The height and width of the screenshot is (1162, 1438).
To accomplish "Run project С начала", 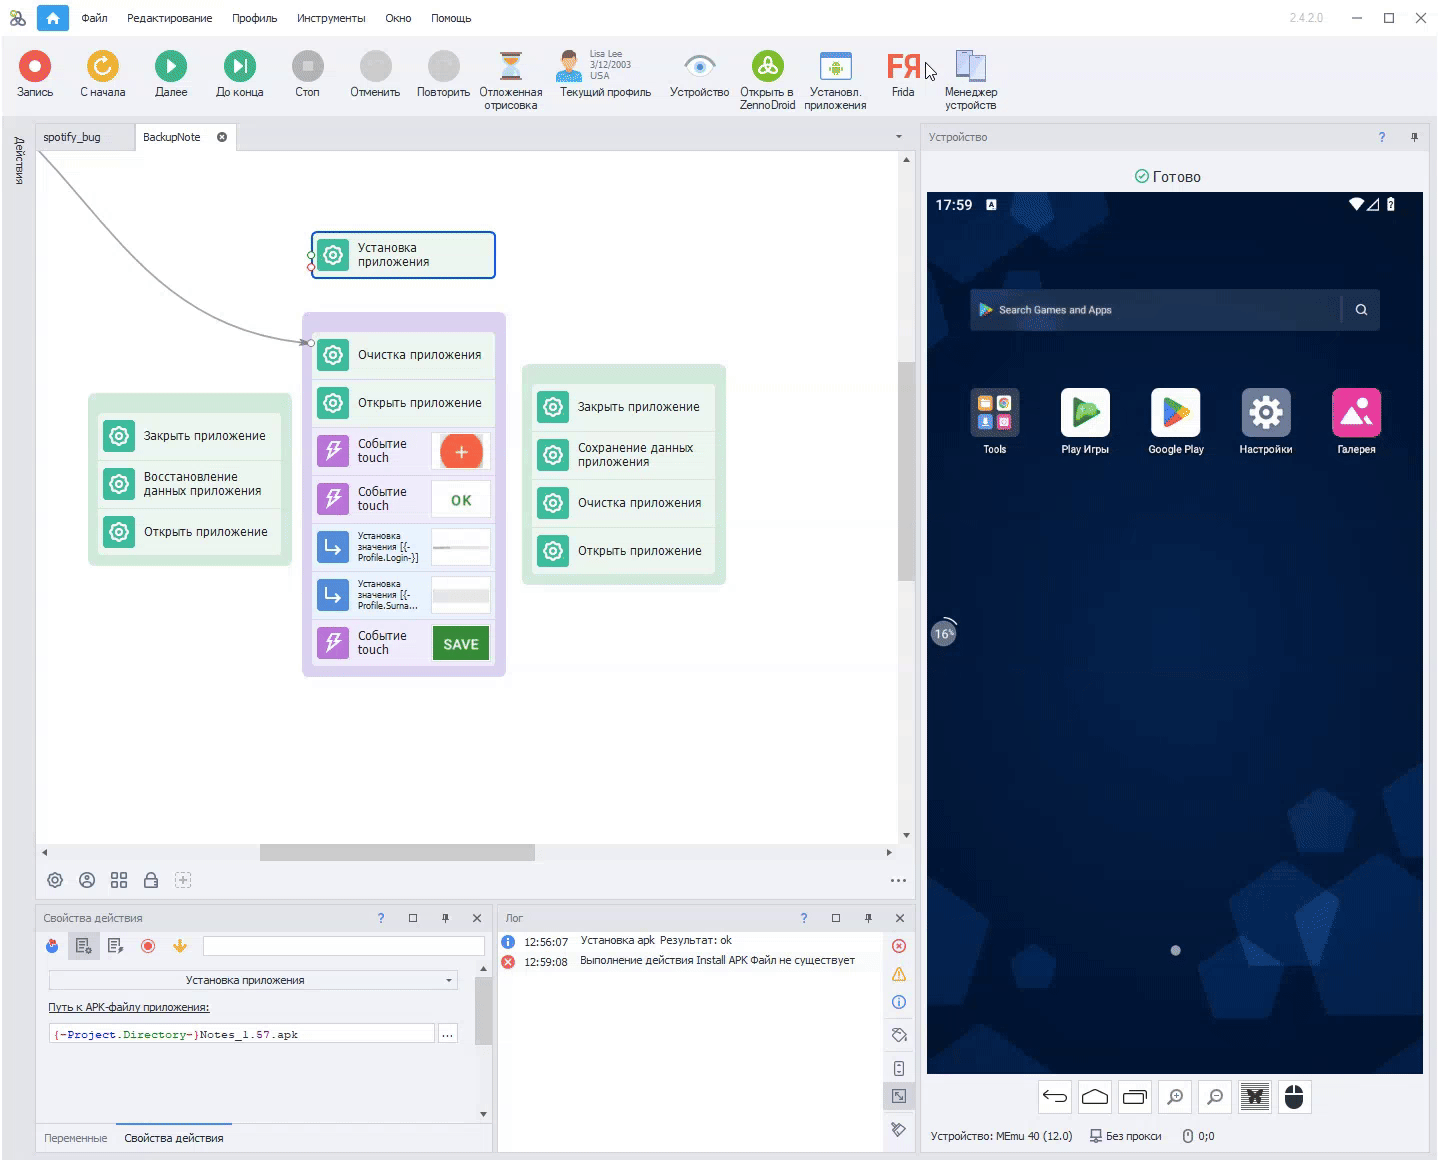I will 102,67.
